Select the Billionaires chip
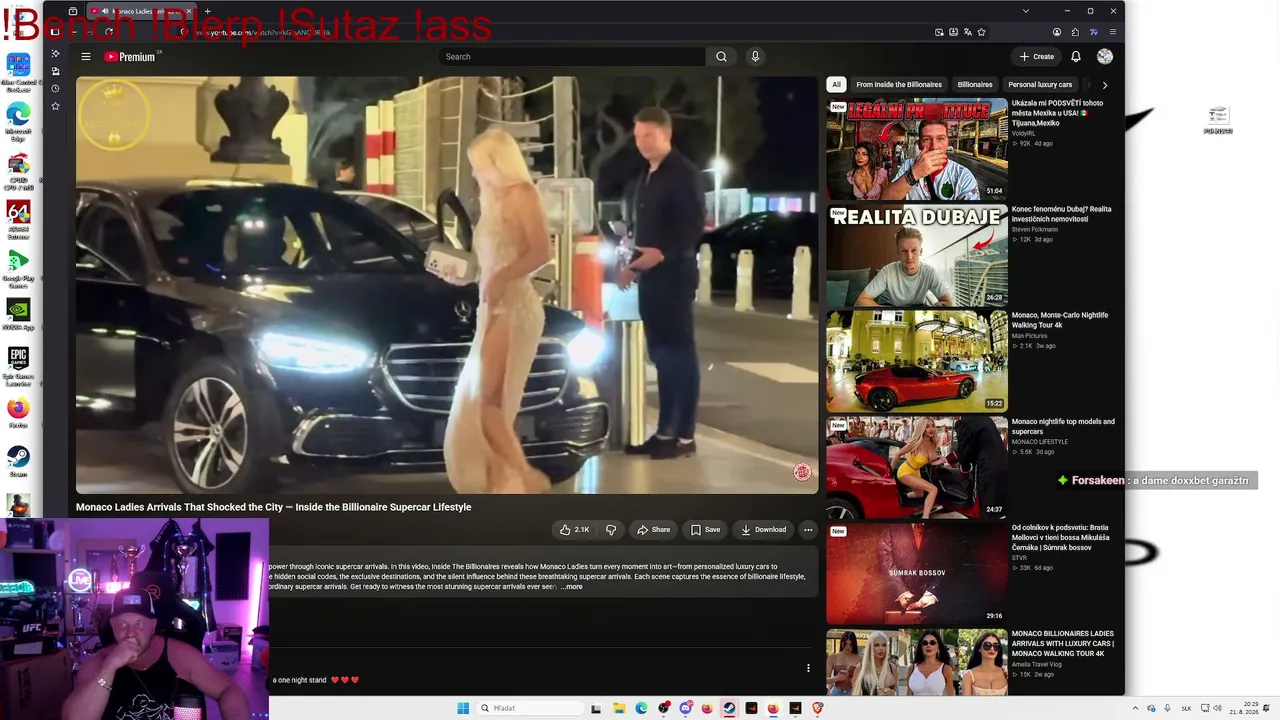This screenshot has width=1280, height=720. pyautogui.click(x=975, y=85)
